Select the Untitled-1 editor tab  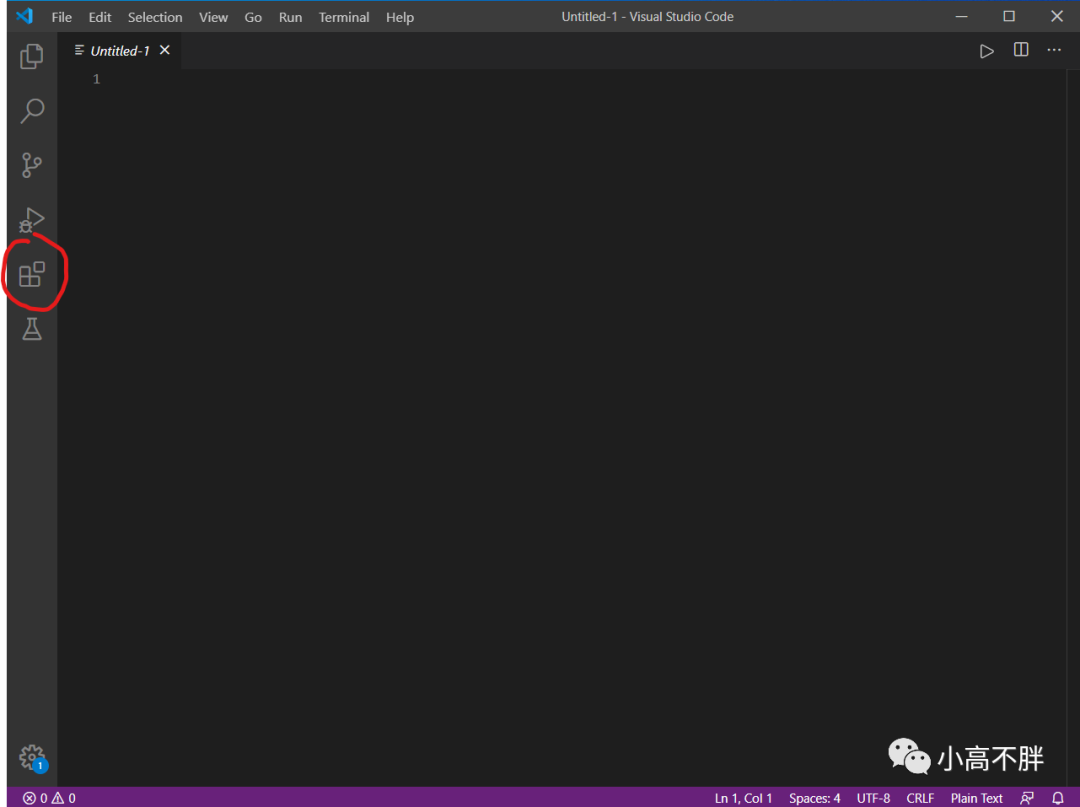[120, 50]
